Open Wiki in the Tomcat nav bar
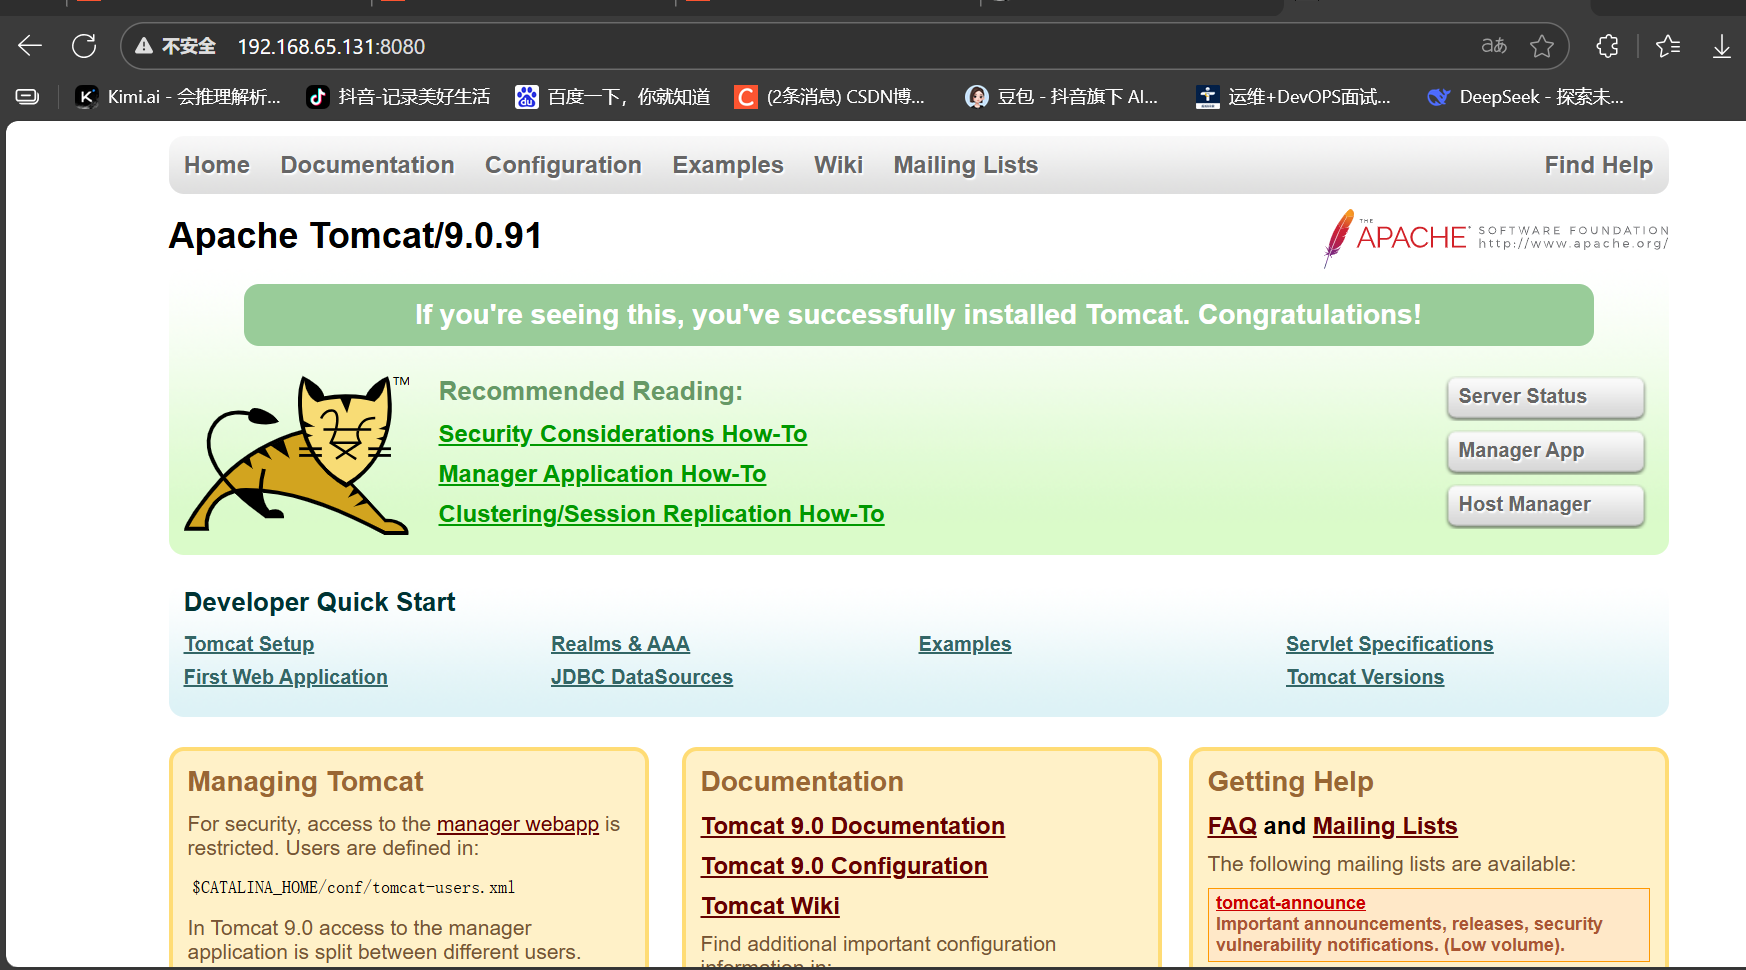Viewport: 1746px width, 970px height. [x=838, y=165]
